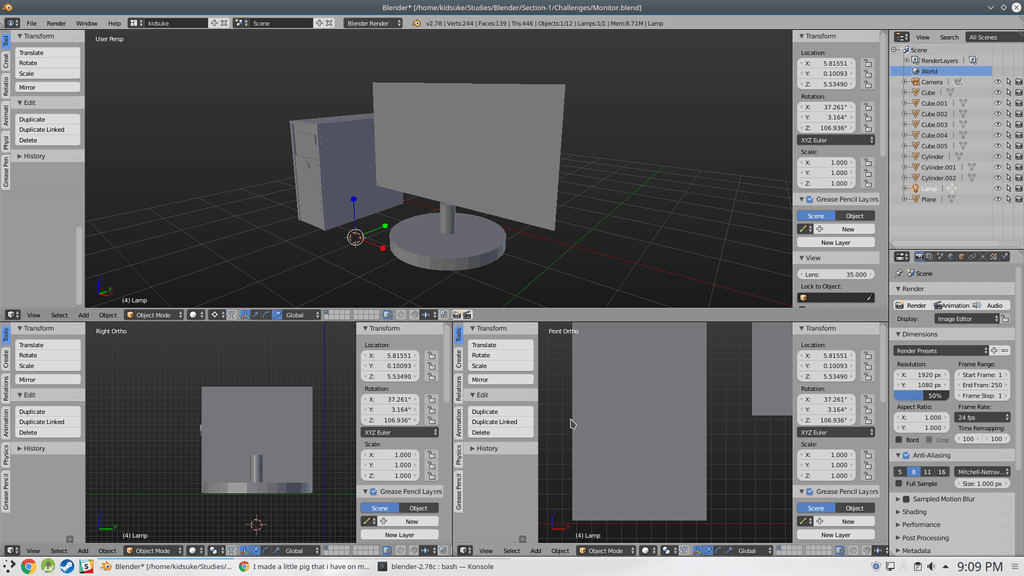Enable the Full Sample checkbox
The width and height of the screenshot is (1024, 576).
(x=898, y=483)
